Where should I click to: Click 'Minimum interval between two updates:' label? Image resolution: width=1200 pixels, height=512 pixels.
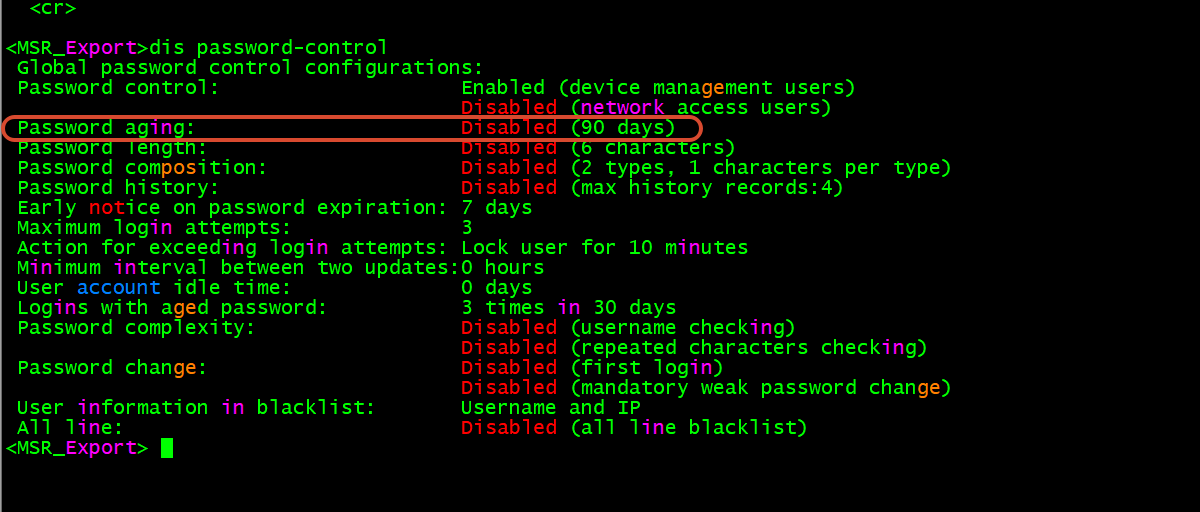tap(238, 268)
